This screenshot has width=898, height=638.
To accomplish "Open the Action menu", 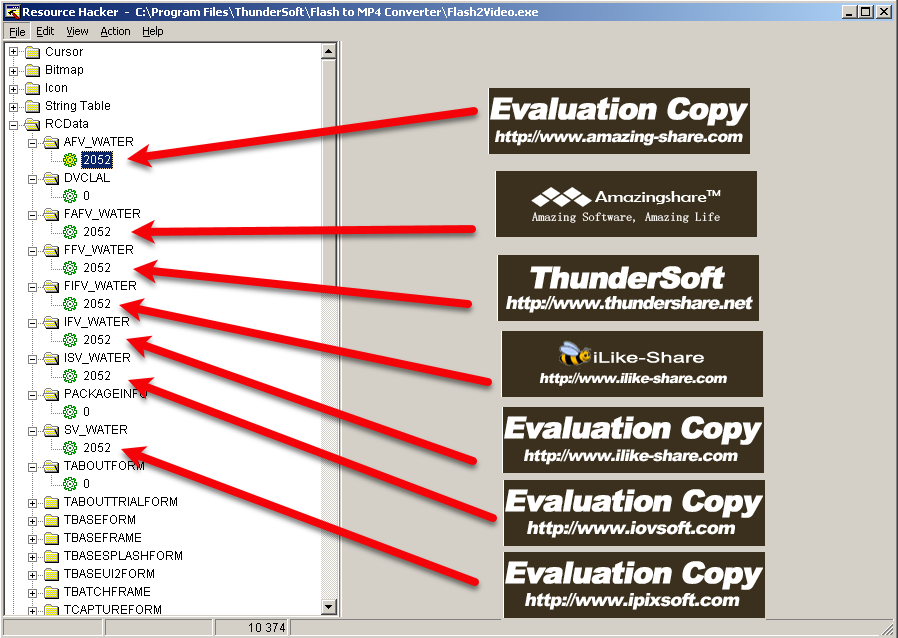I will point(115,31).
